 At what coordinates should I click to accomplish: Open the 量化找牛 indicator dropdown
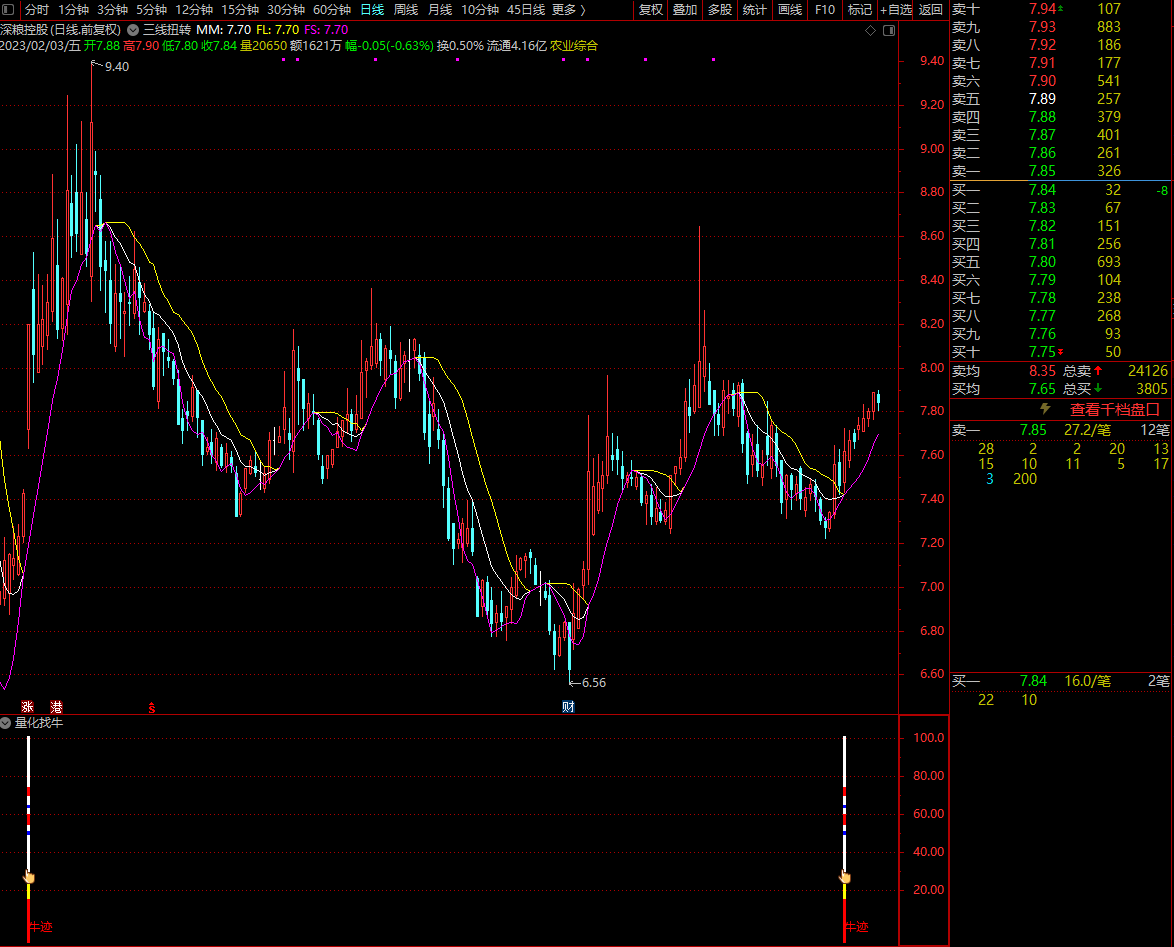tap(6, 723)
